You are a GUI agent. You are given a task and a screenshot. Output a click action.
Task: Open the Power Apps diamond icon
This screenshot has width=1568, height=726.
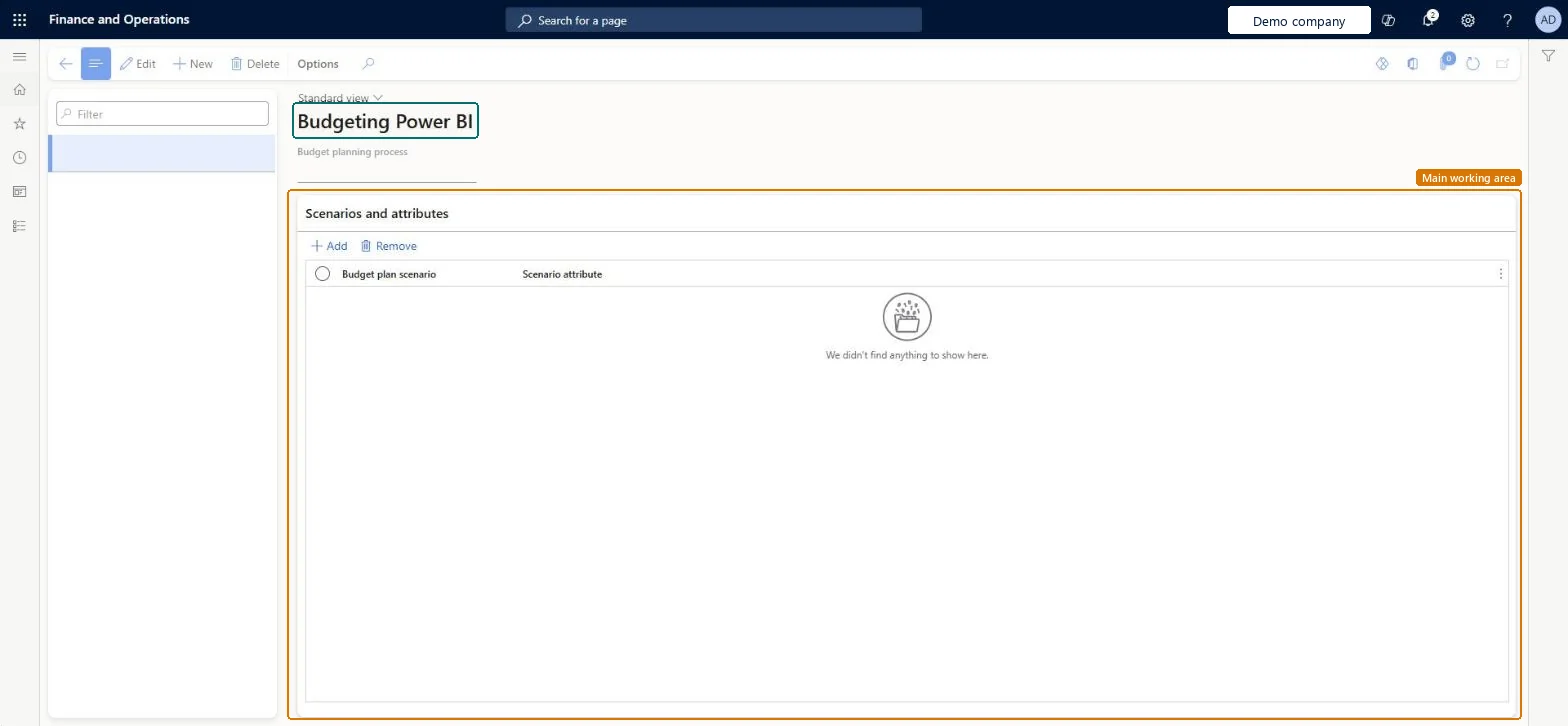pyautogui.click(x=1382, y=64)
